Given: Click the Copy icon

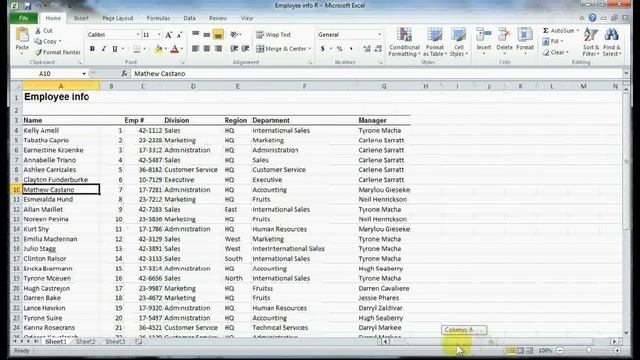Looking at the screenshot, I should 38,41.
